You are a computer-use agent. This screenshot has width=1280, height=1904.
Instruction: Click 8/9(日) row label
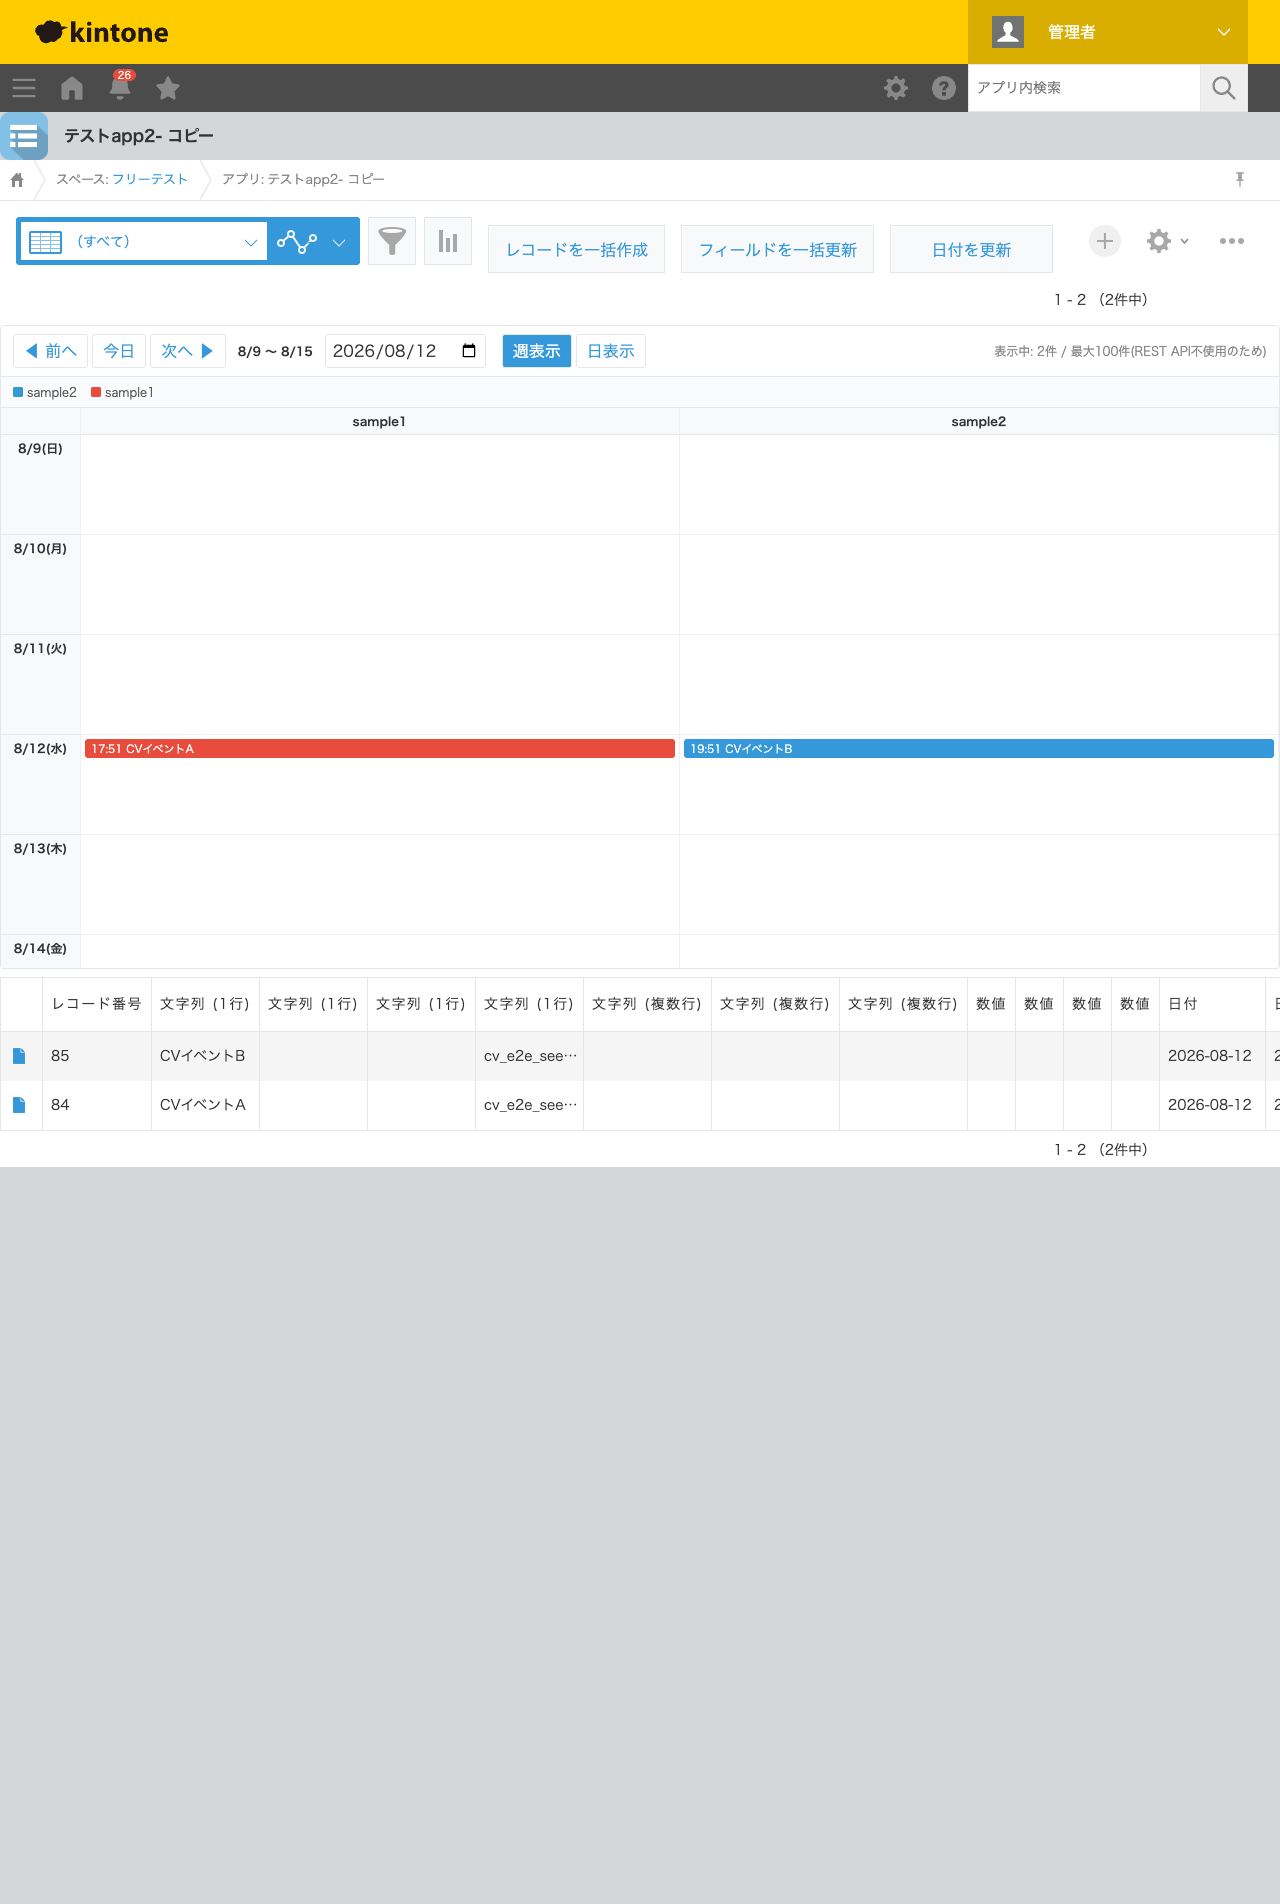click(40, 448)
